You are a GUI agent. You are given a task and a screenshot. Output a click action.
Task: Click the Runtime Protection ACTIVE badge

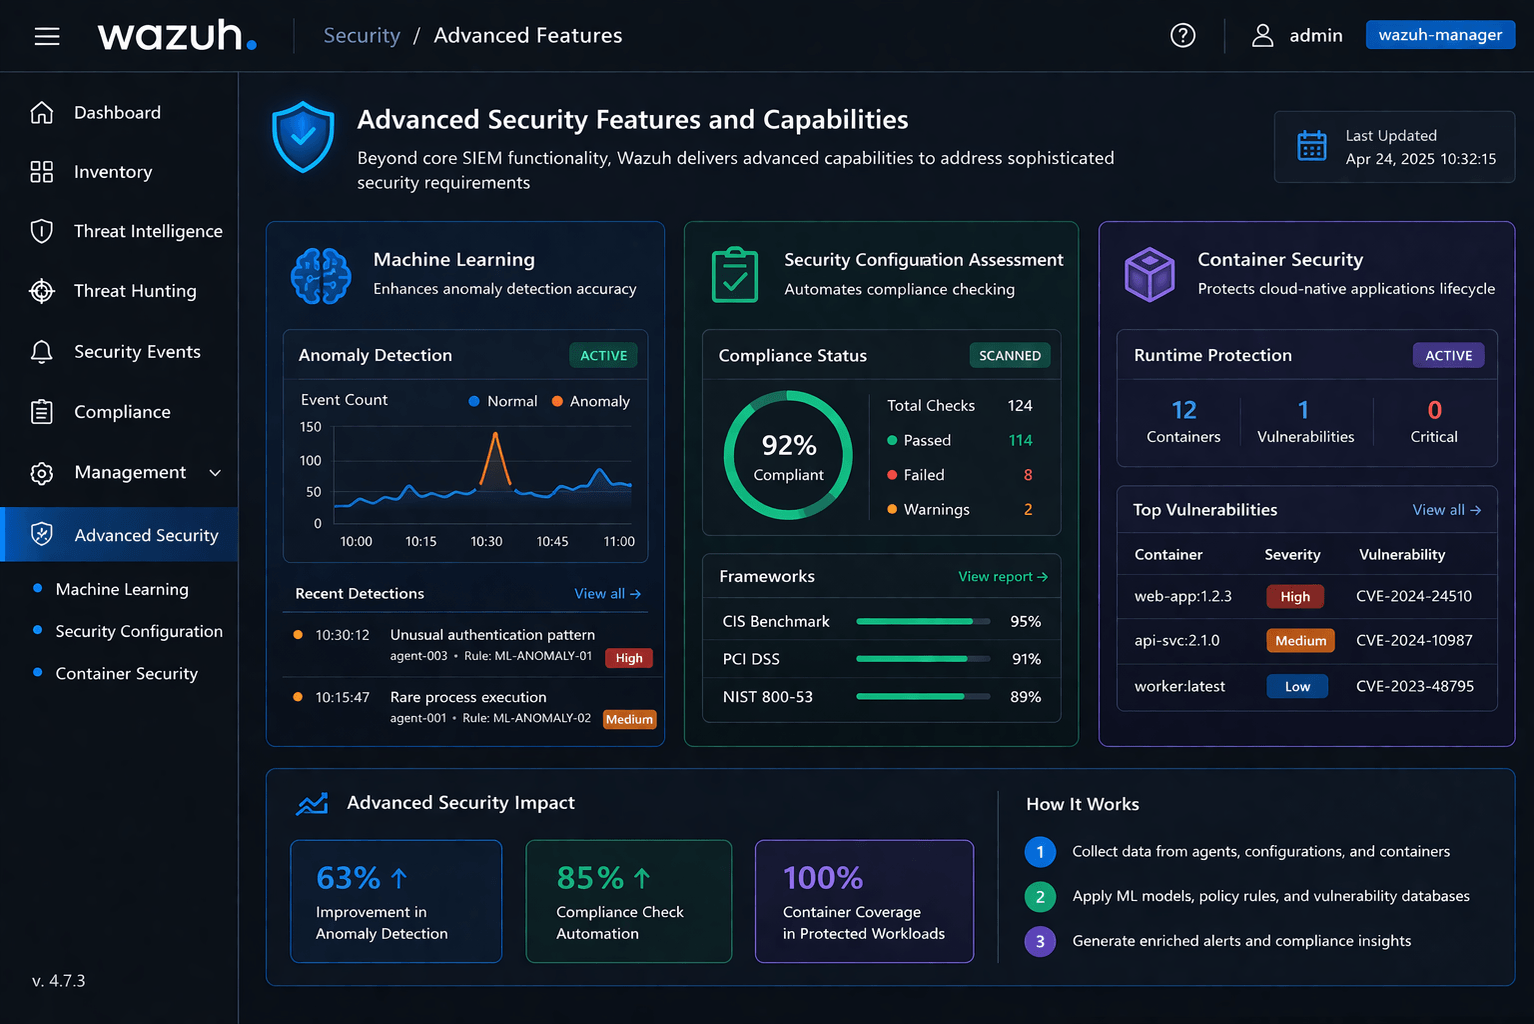(1447, 355)
